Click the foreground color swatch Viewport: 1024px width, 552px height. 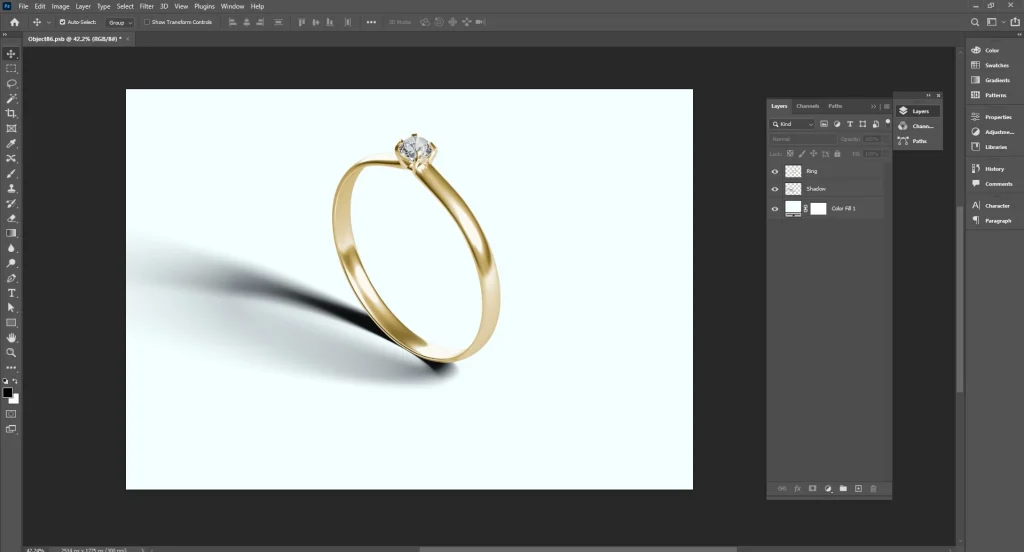[x=8, y=392]
